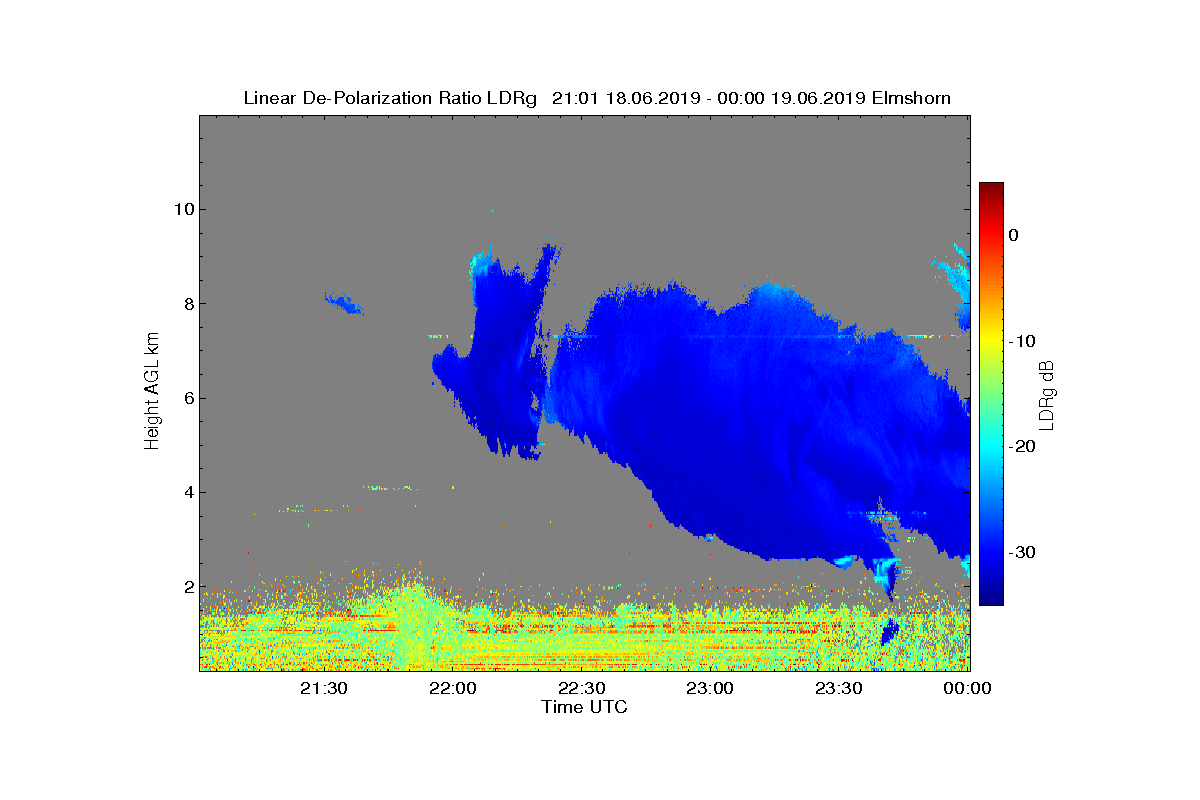Click the yellow band of the colorbar
This screenshot has width=1200, height=800.
point(991,342)
